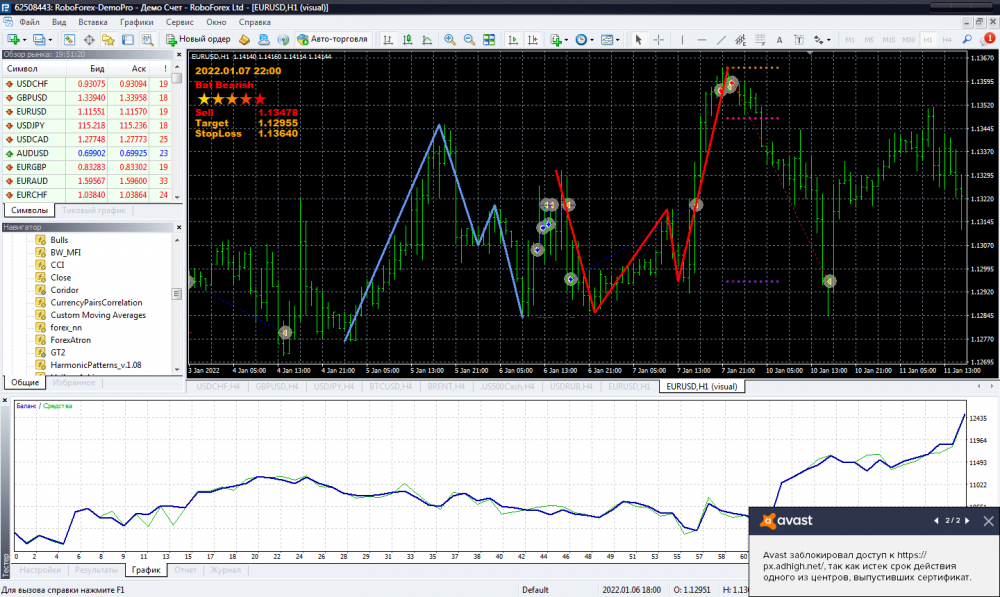The height and width of the screenshot is (597, 1000).
Task: Click Navigator scroll-down arrow
Action: click(177, 369)
